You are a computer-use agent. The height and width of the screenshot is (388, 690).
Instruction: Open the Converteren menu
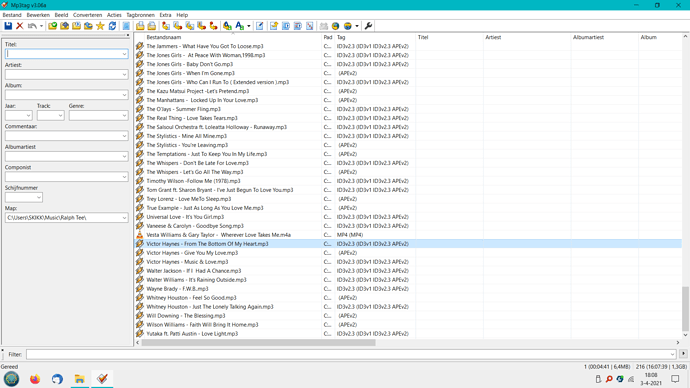[x=87, y=15]
